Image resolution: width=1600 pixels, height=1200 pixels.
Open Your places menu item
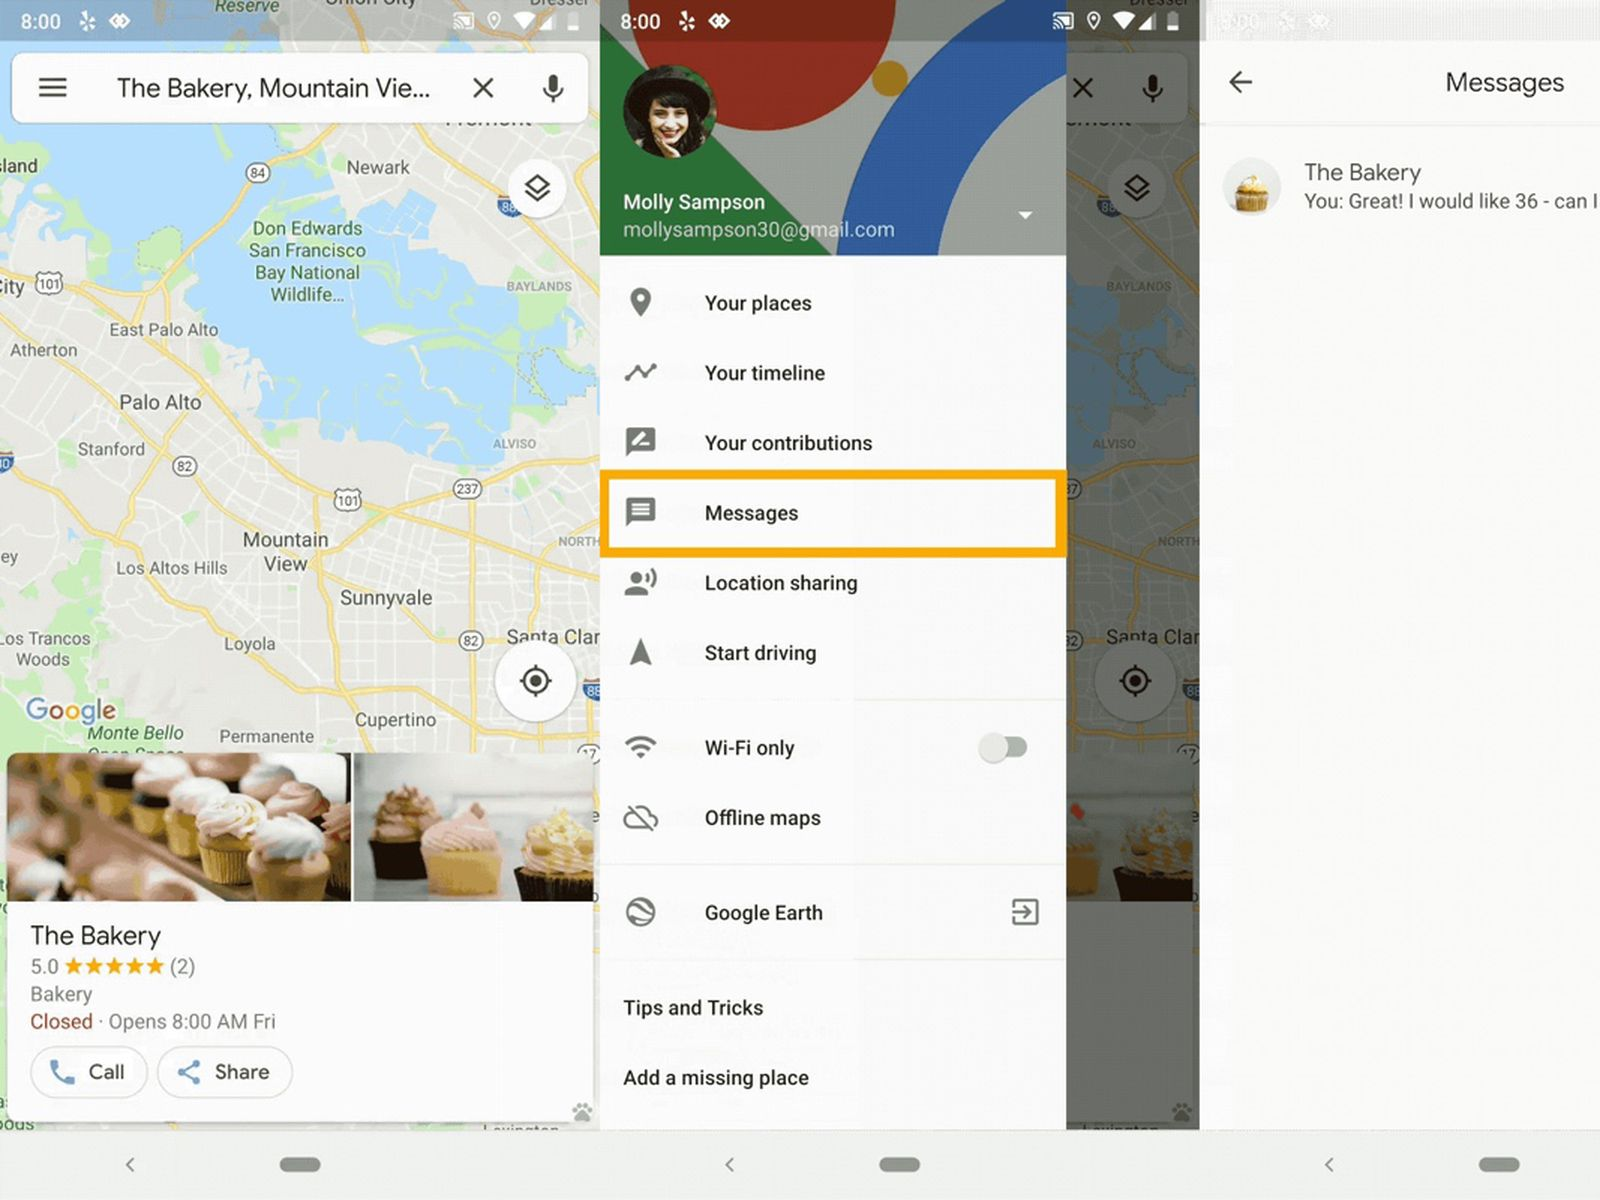757,303
